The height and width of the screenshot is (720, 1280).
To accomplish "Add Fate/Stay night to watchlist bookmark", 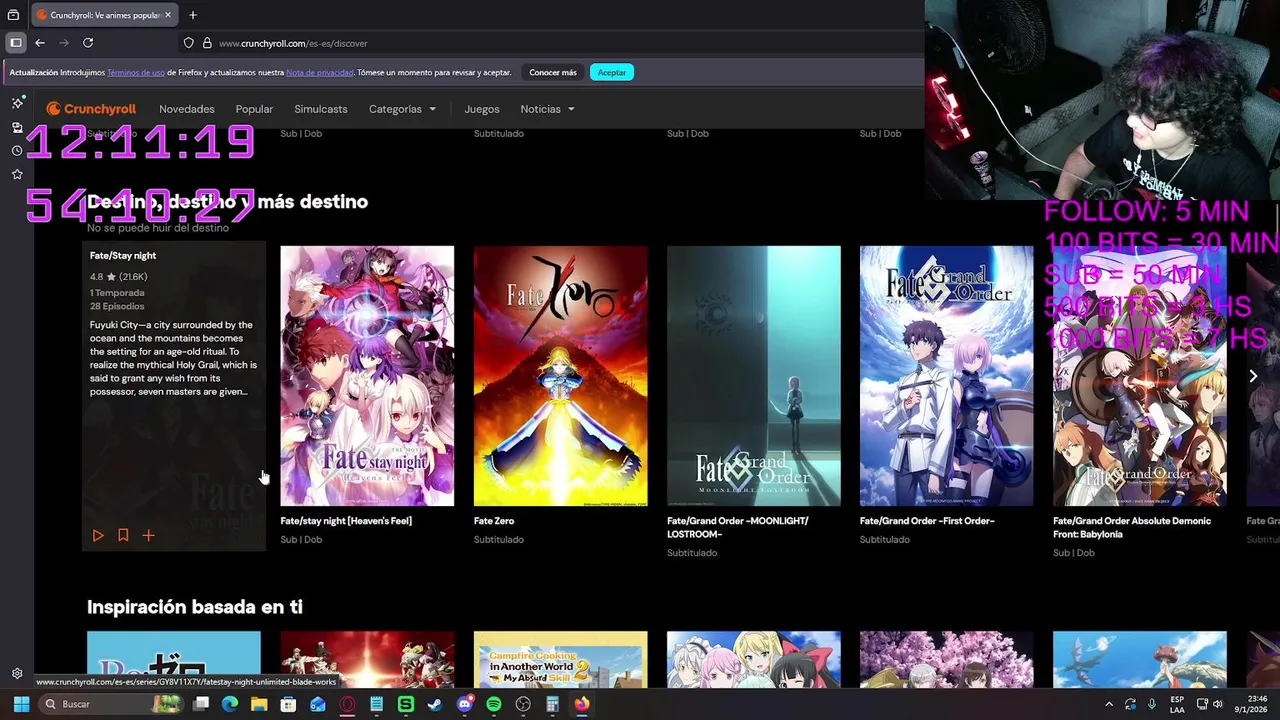I will point(123,536).
